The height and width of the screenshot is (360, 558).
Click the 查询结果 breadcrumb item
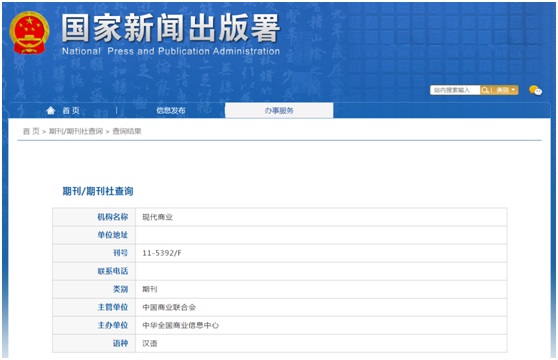(x=127, y=131)
